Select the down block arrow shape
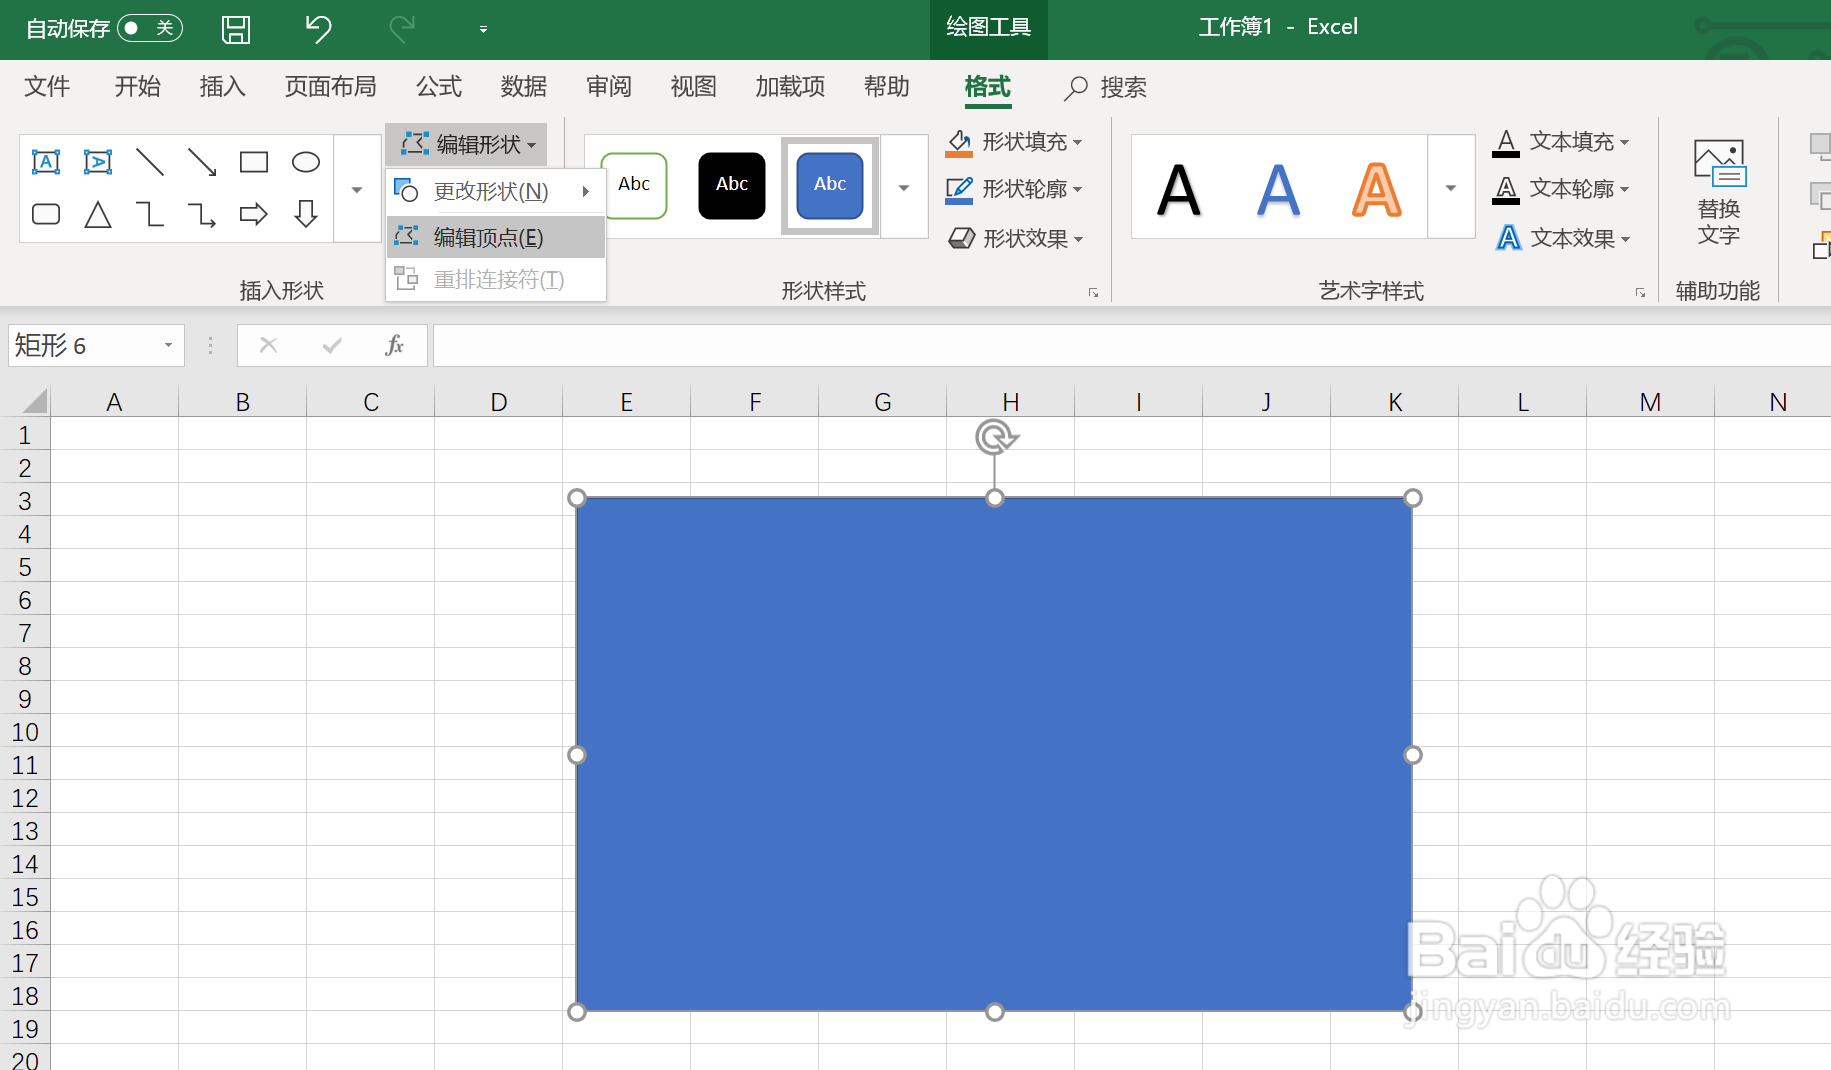The image size is (1831, 1070). pos(306,214)
